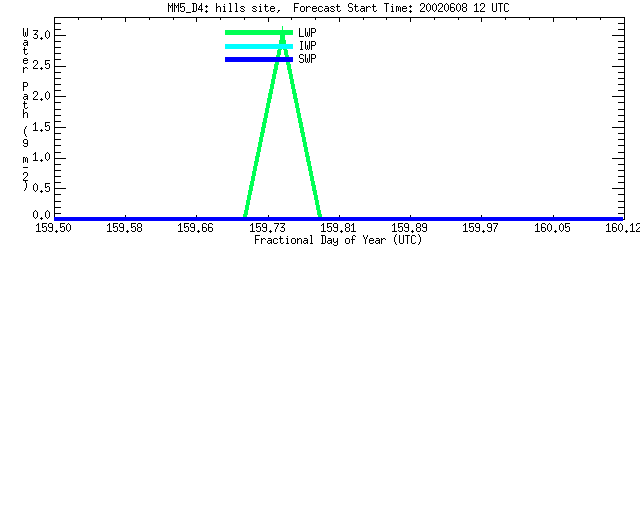Viewport: 640px width, 512px height.
Task: Click the y-axis tick label 3.0
Action: 42,35
